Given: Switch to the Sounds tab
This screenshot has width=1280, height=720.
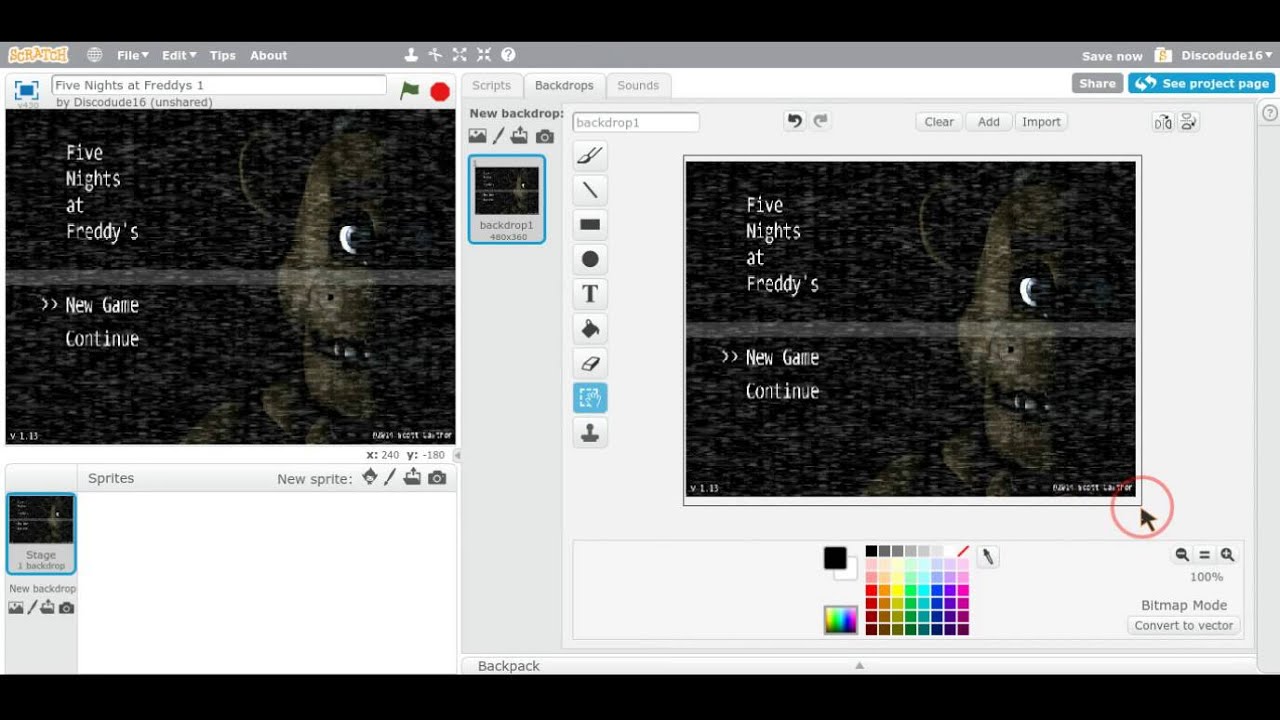Looking at the screenshot, I should (x=638, y=86).
